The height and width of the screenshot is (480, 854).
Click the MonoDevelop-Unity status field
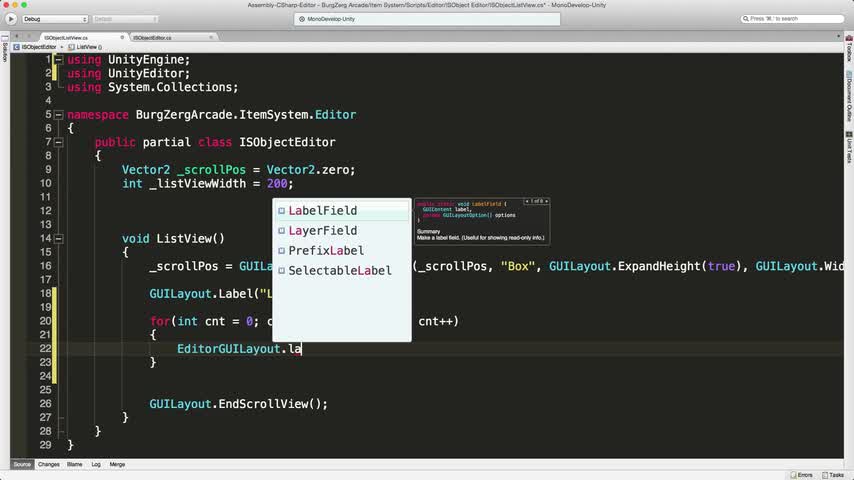pyautogui.click(x=426, y=19)
